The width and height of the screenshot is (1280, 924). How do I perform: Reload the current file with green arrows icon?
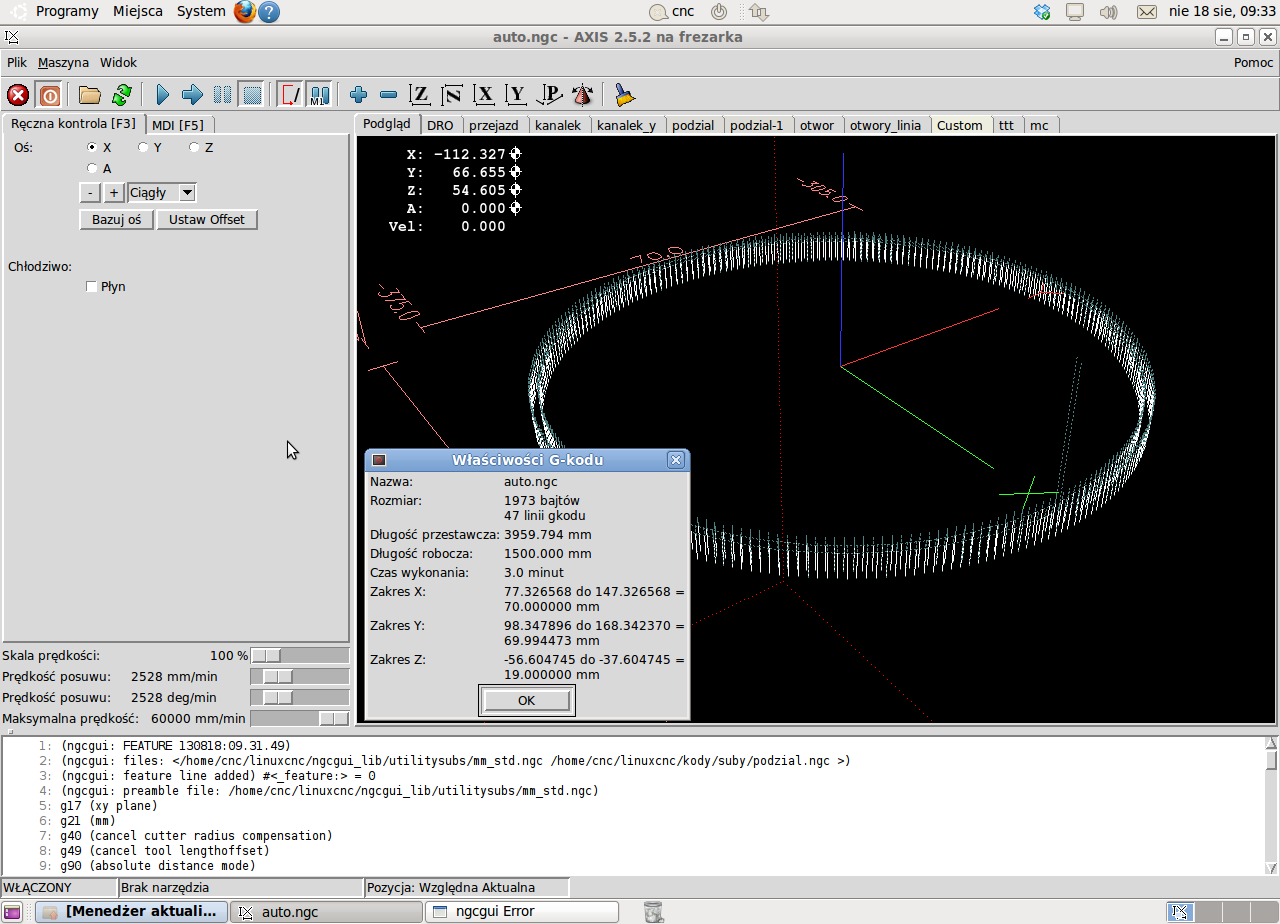point(121,95)
